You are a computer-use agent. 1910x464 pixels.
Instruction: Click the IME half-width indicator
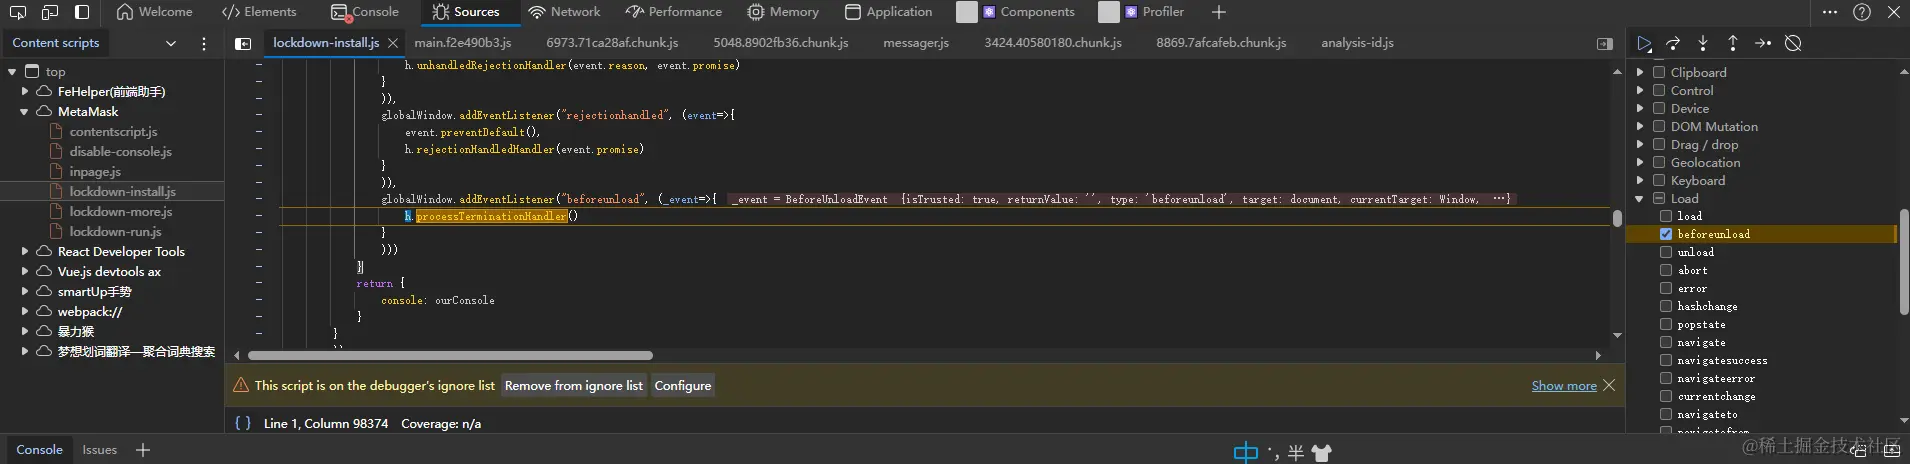tap(1296, 453)
